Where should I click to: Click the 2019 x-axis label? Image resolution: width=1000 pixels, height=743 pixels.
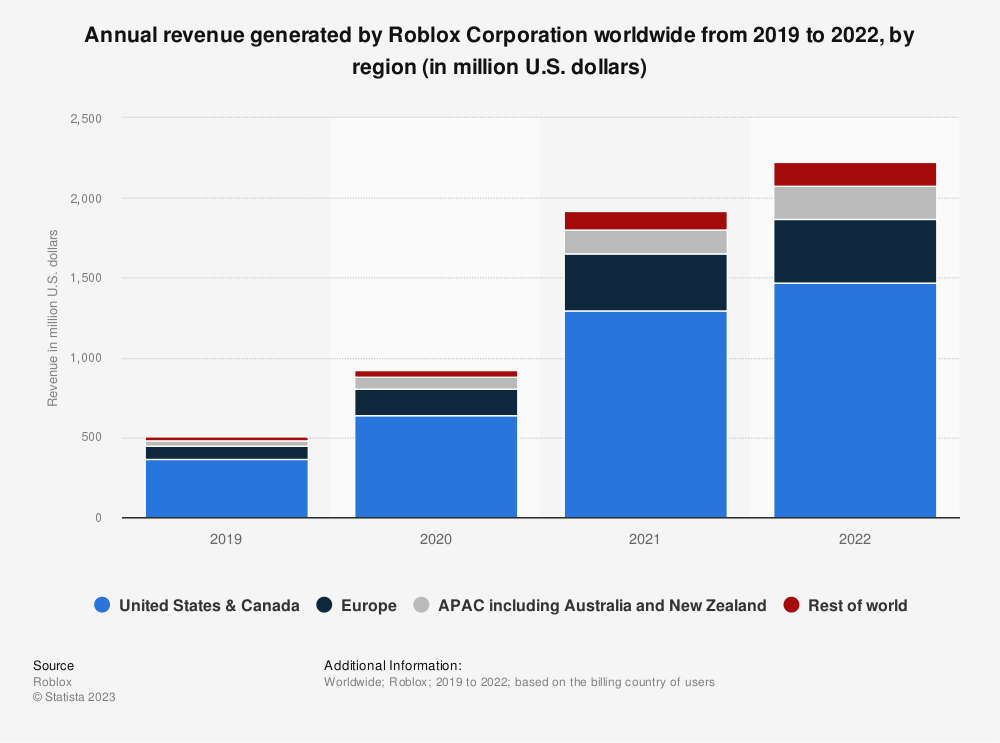(x=226, y=539)
